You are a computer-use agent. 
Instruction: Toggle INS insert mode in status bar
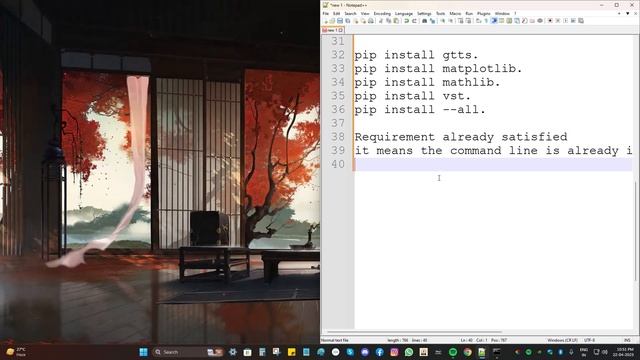(627, 340)
